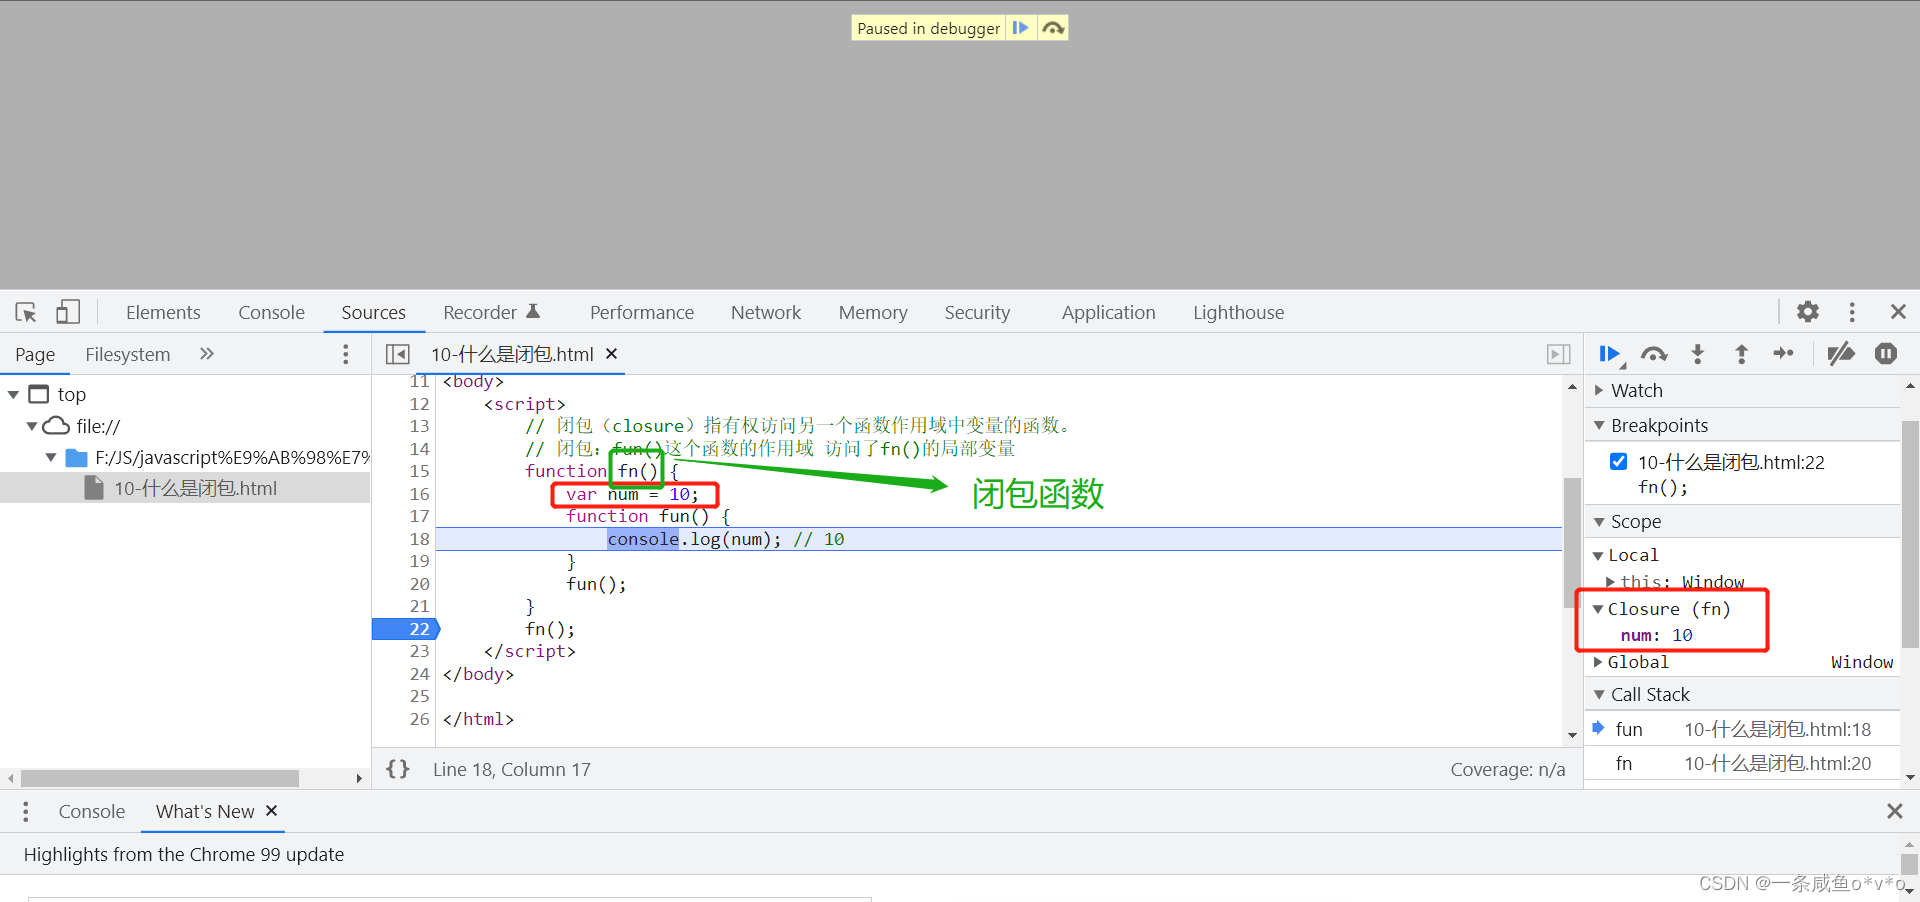Select the fn call stack frame
The image size is (1920, 902).
[1743, 764]
